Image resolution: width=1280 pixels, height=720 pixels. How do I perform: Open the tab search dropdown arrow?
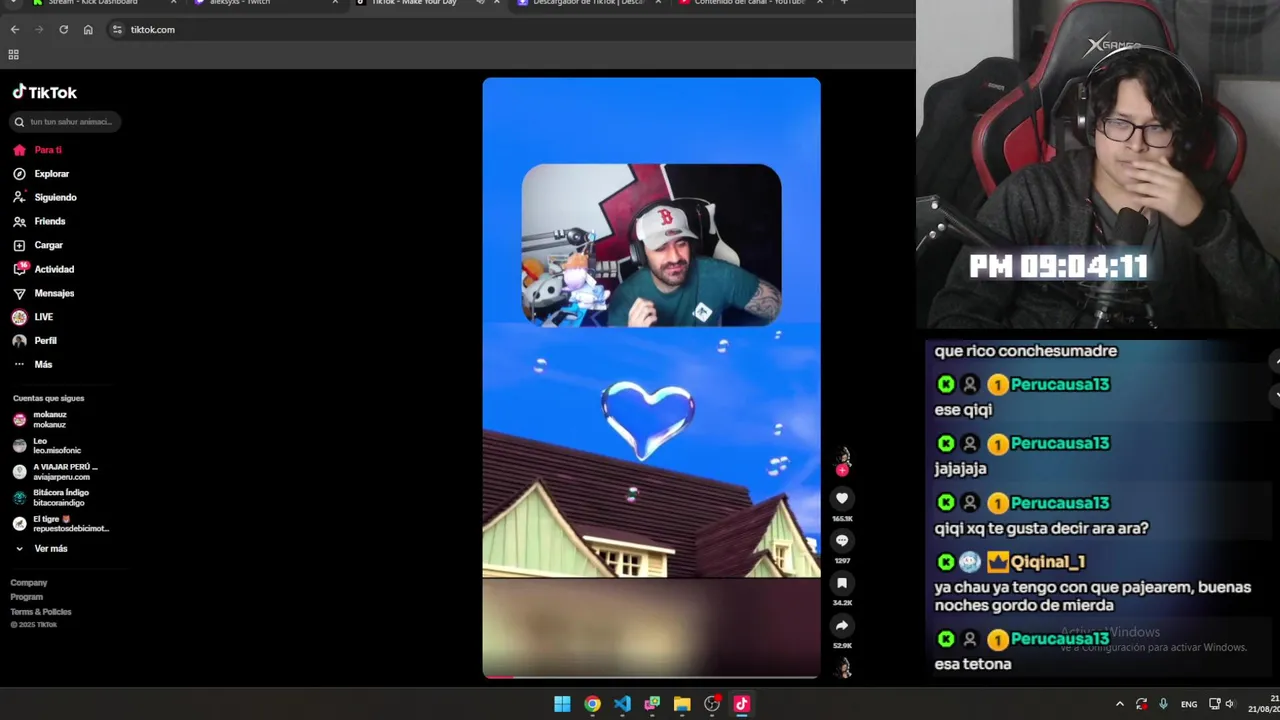13,3
